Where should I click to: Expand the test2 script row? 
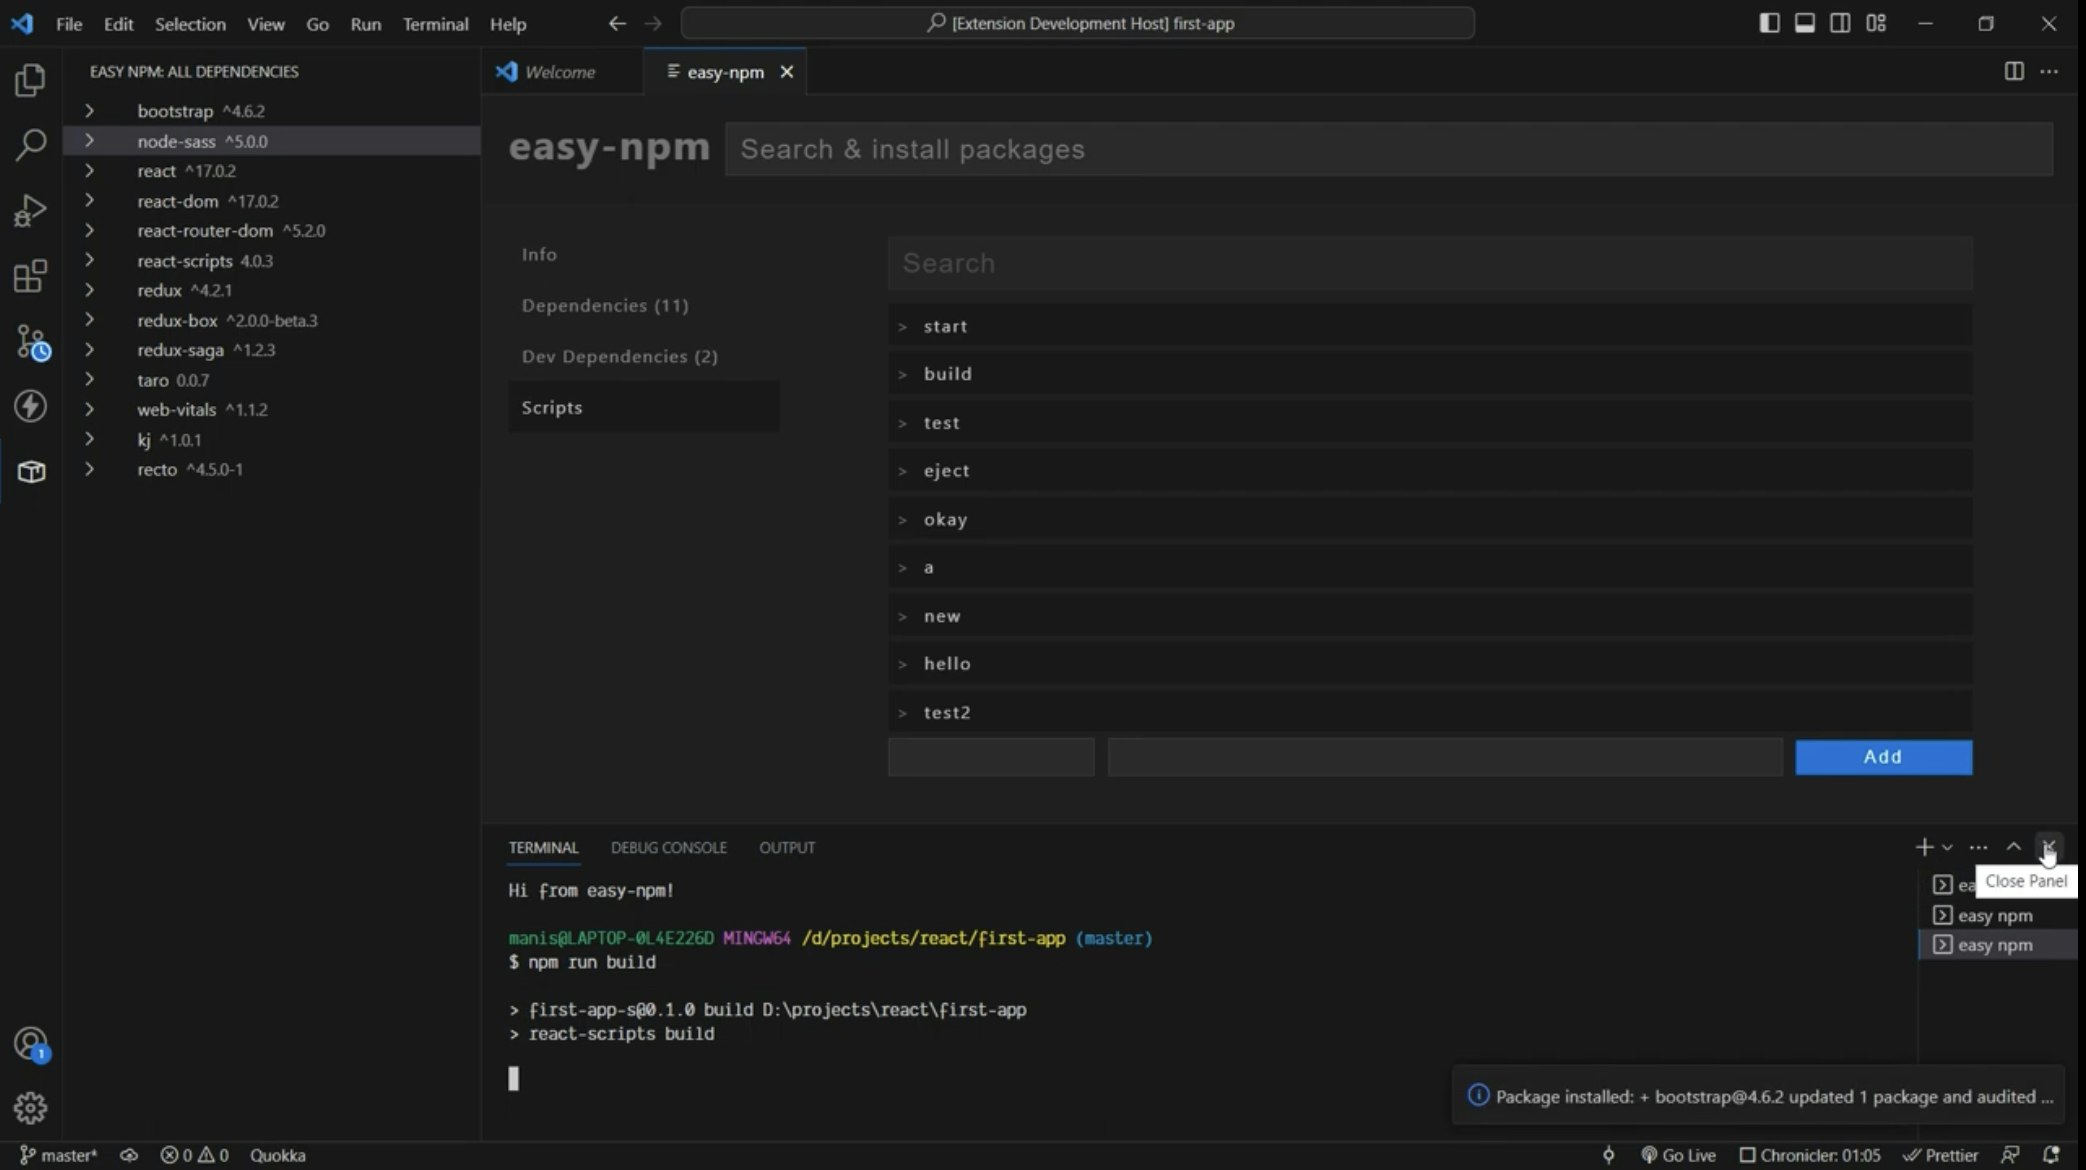[1430, 712]
